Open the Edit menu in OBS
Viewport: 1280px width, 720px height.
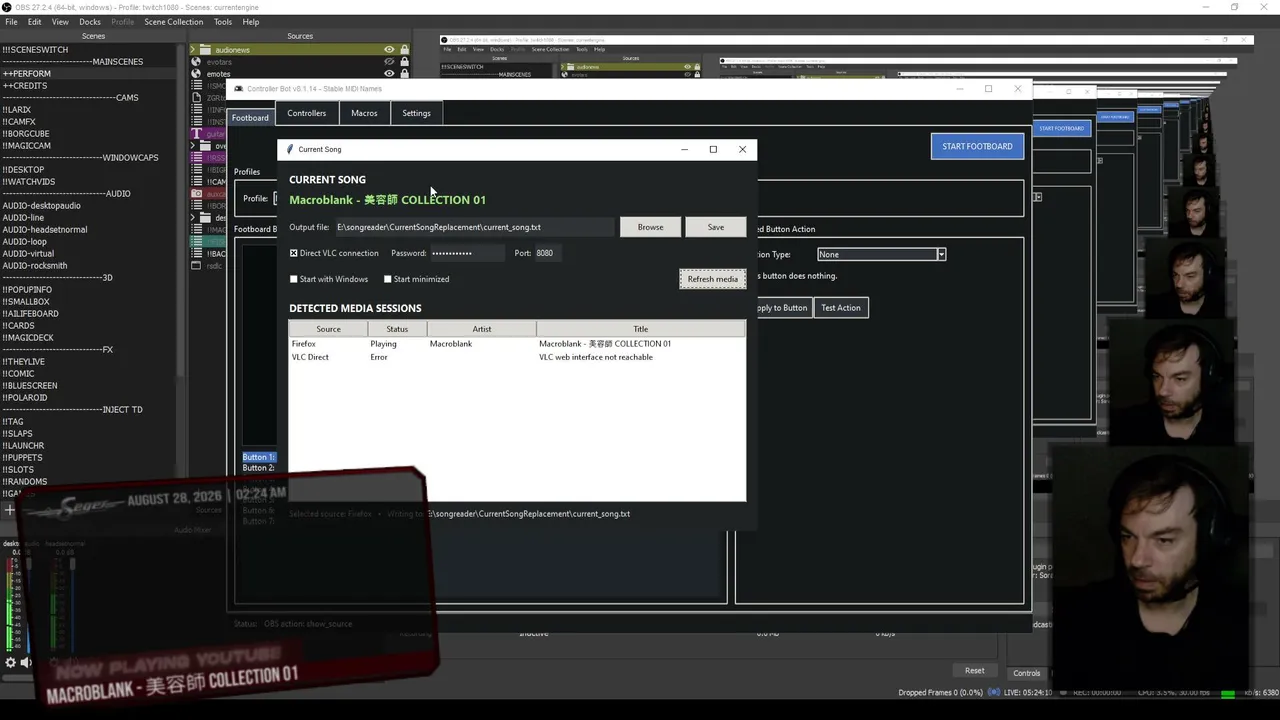click(35, 22)
